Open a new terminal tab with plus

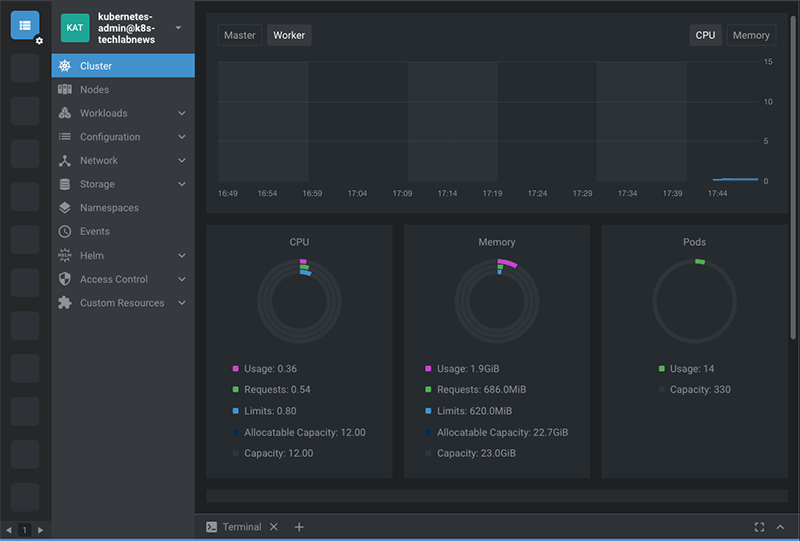(299, 527)
